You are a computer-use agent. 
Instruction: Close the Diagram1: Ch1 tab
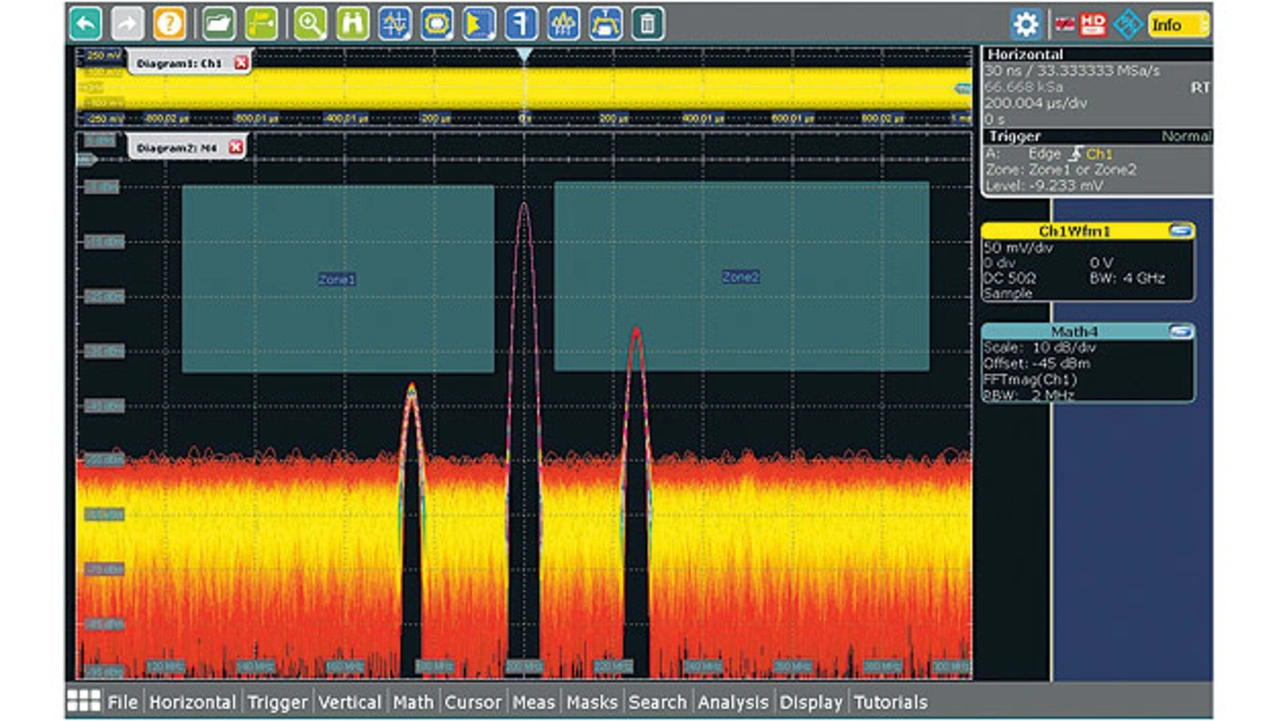click(240, 63)
